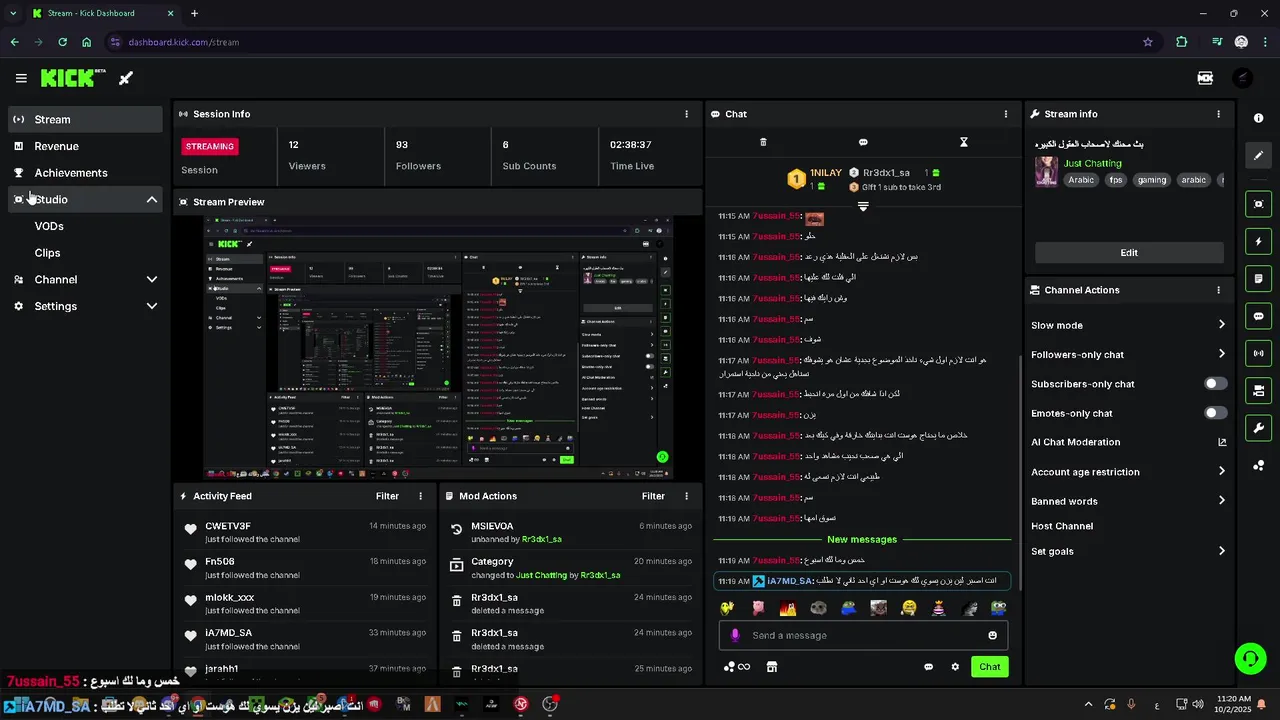Click the Stream Preview thumbnail
1280x720 pixels.
click(438, 348)
